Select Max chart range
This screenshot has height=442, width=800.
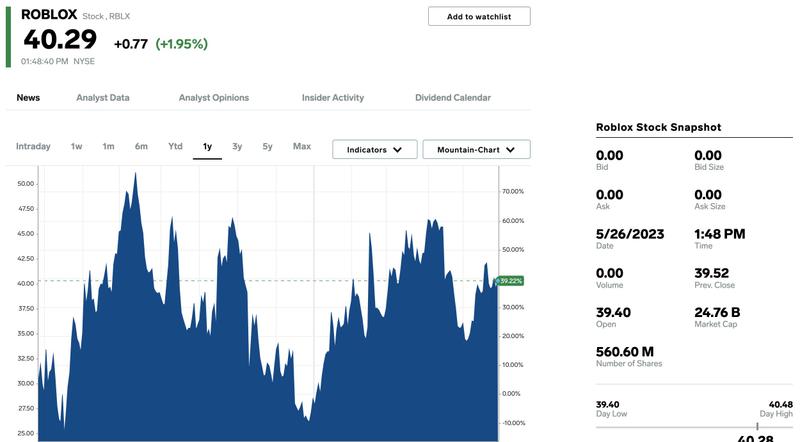302,146
